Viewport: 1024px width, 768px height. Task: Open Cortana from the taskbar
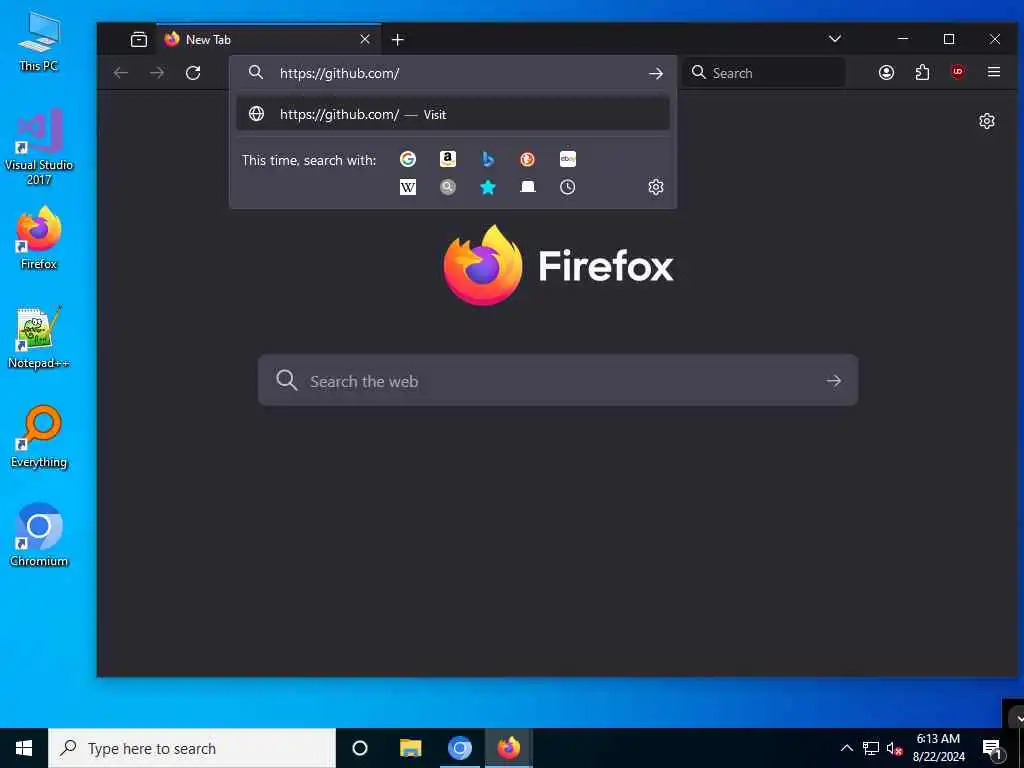point(360,748)
